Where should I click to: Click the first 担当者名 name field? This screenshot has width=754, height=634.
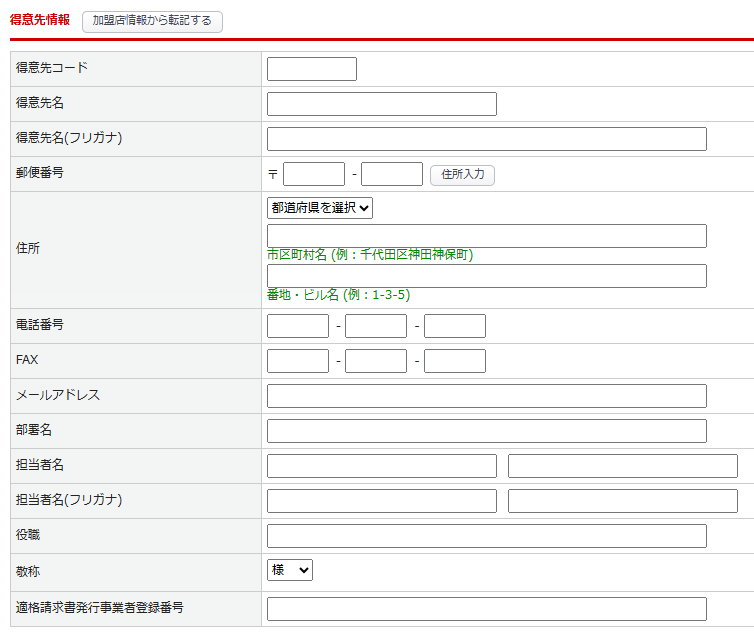coord(381,466)
